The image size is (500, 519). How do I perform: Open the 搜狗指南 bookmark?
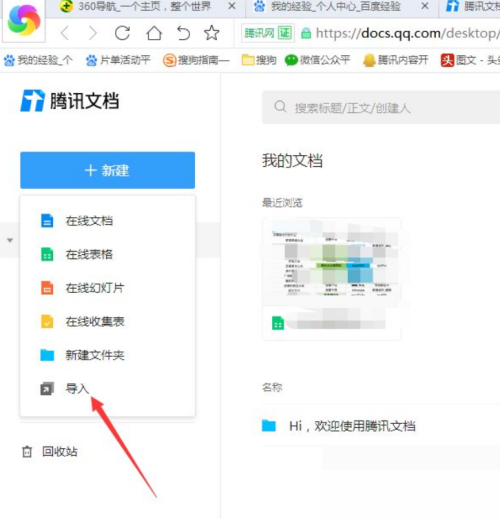coord(196,60)
